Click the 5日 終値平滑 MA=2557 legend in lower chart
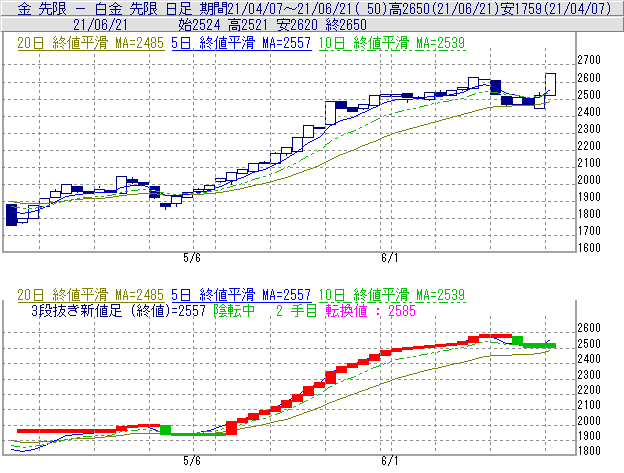 click(241, 295)
